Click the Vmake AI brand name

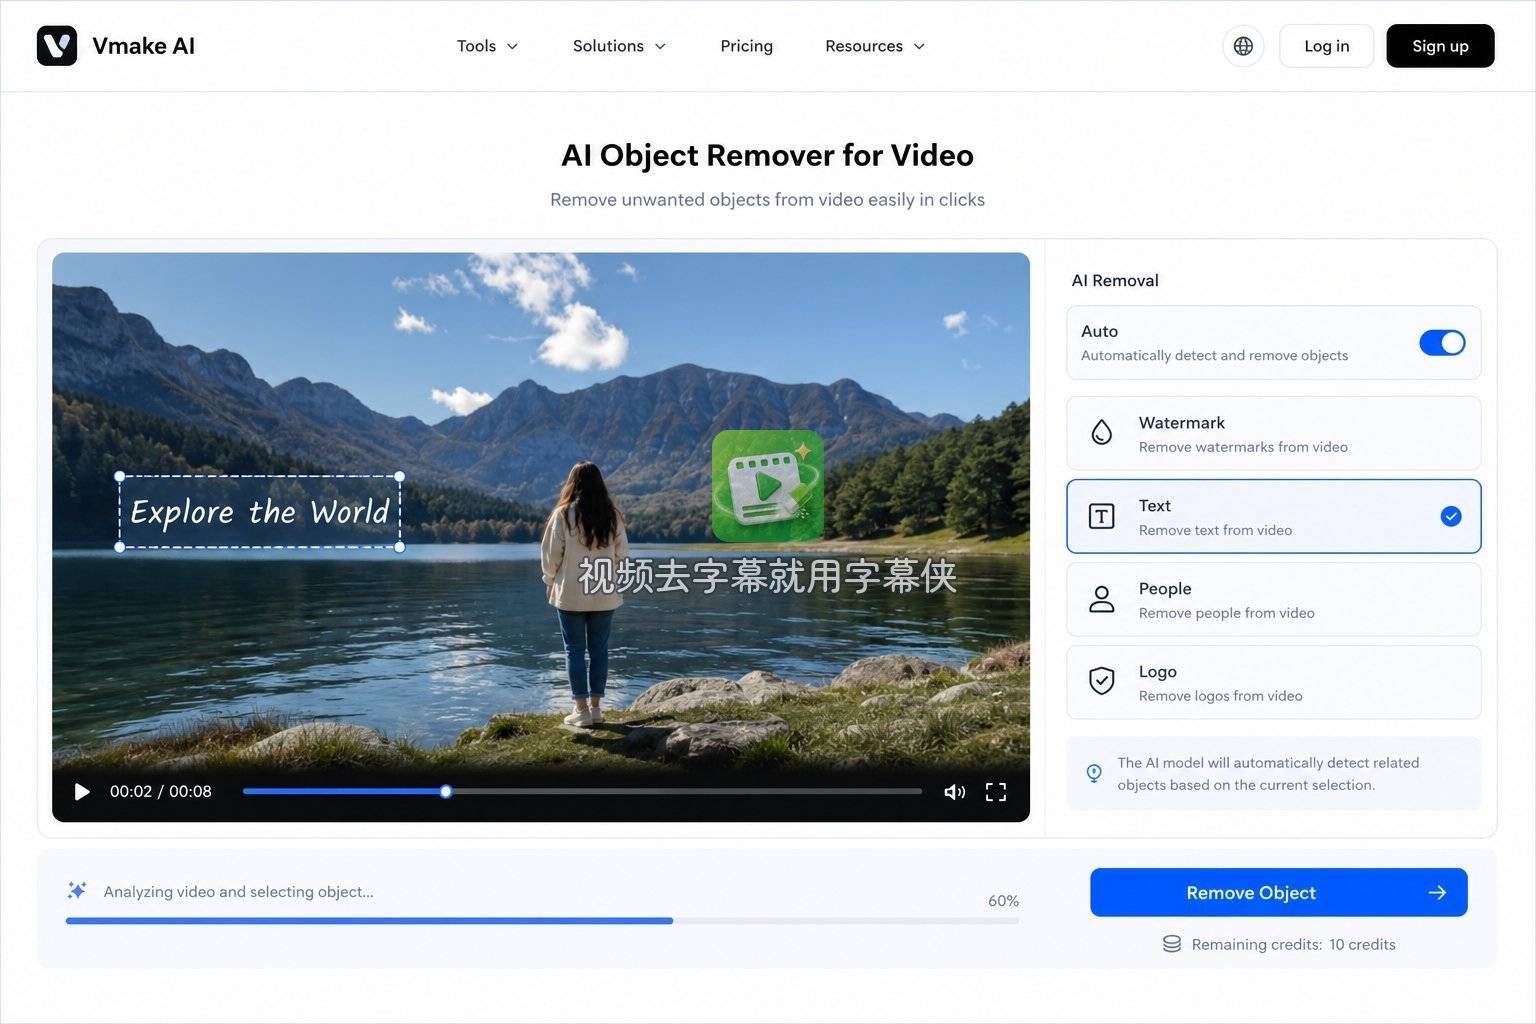point(143,46)
